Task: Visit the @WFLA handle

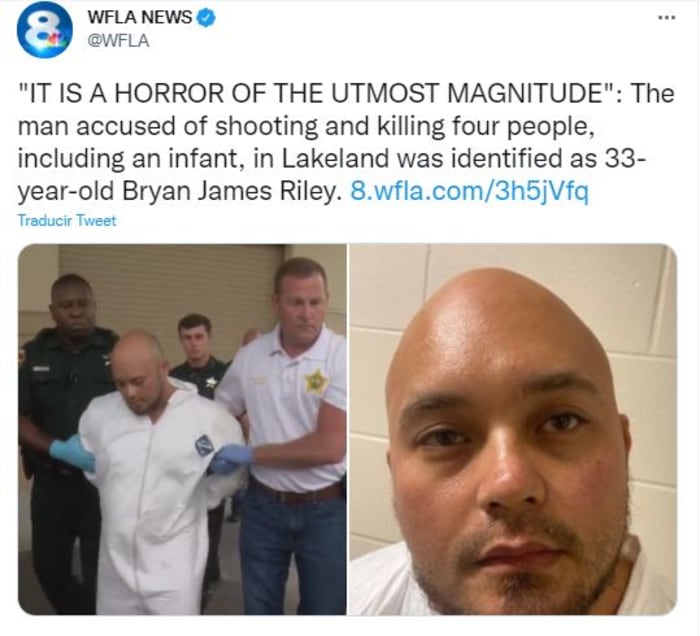Action: 118,41
